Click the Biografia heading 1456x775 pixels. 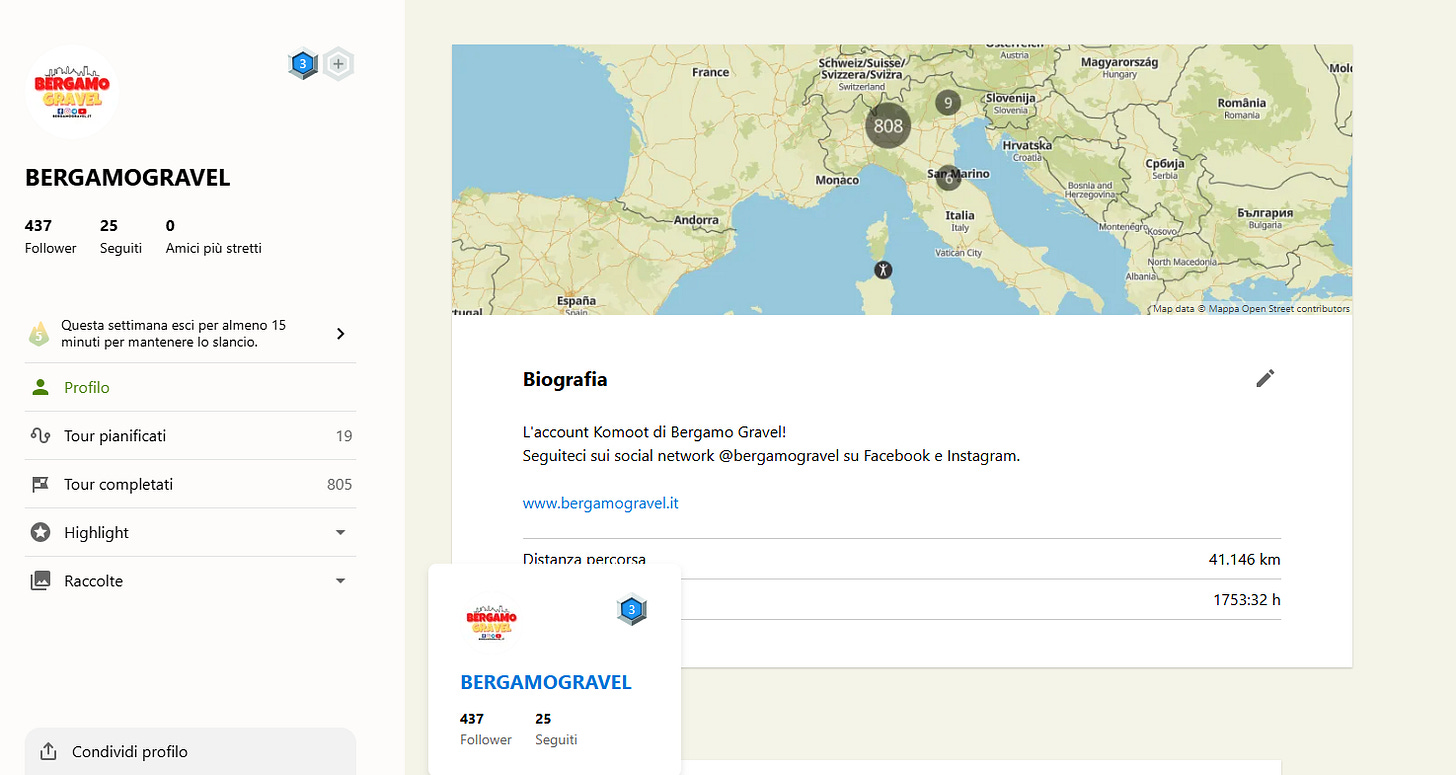click(x=565, y=380)
